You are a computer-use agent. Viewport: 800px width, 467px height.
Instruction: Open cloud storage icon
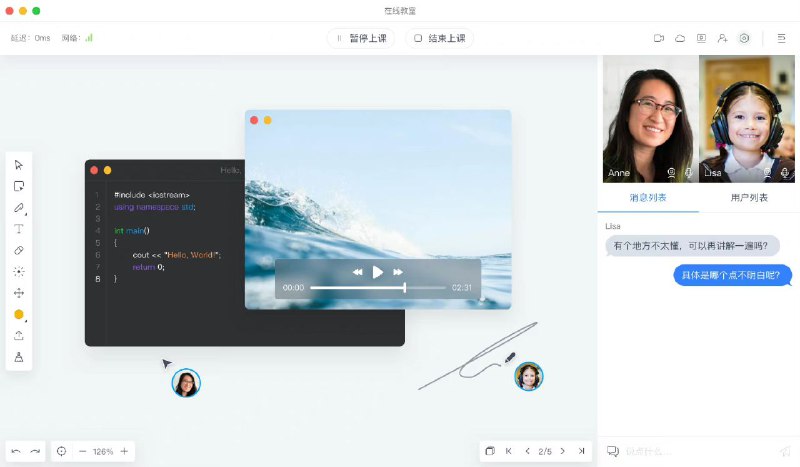[x=680, y=38]
